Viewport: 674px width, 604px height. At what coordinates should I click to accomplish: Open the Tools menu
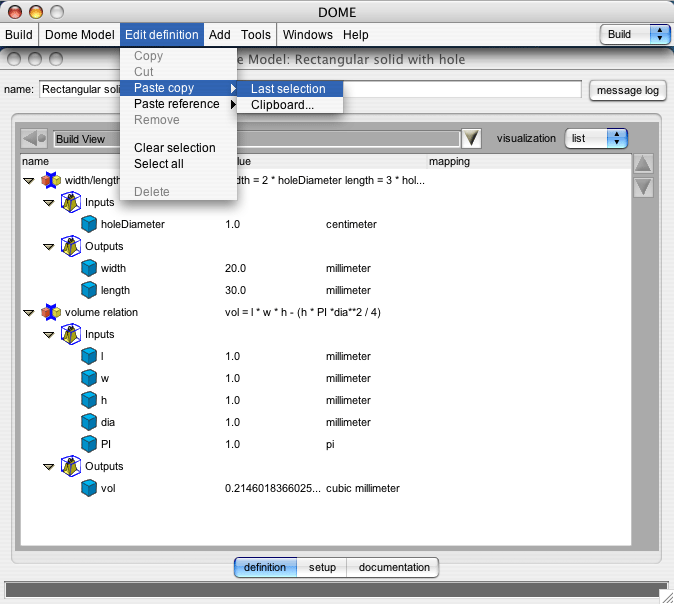click(x=256, y=34)
